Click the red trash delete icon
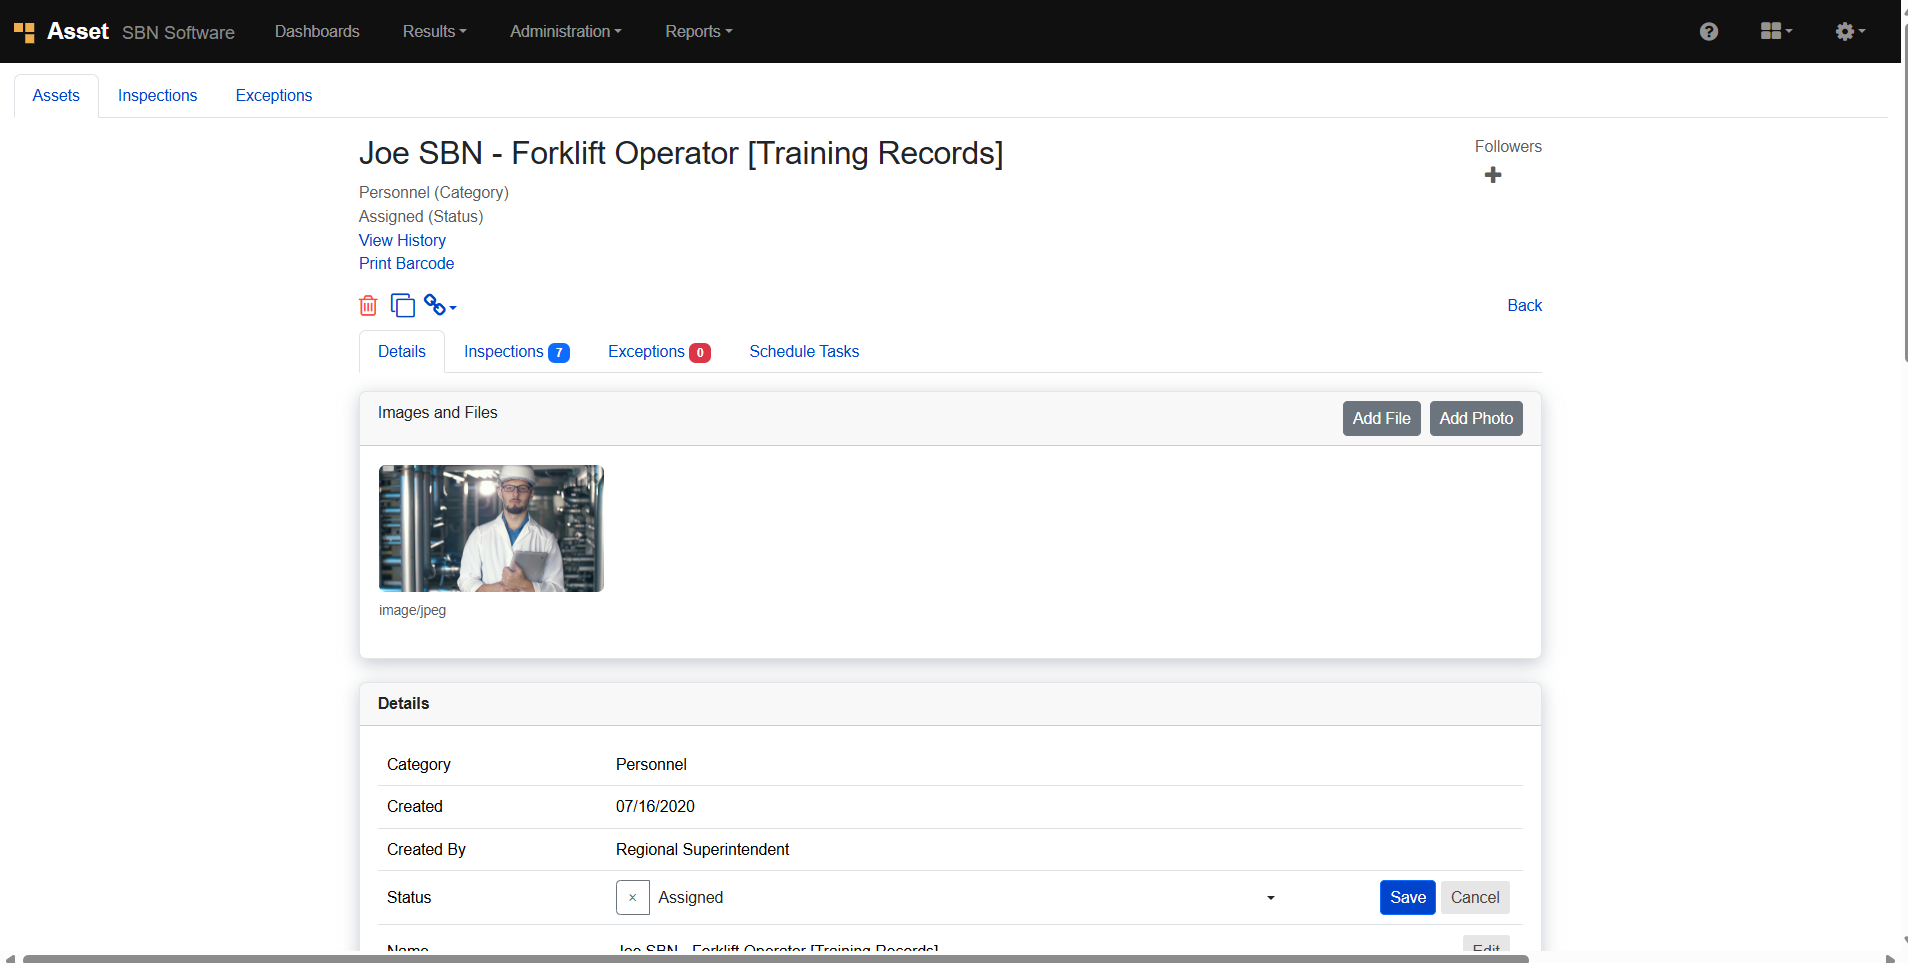1908x963 pixels. tap(368, 305)
